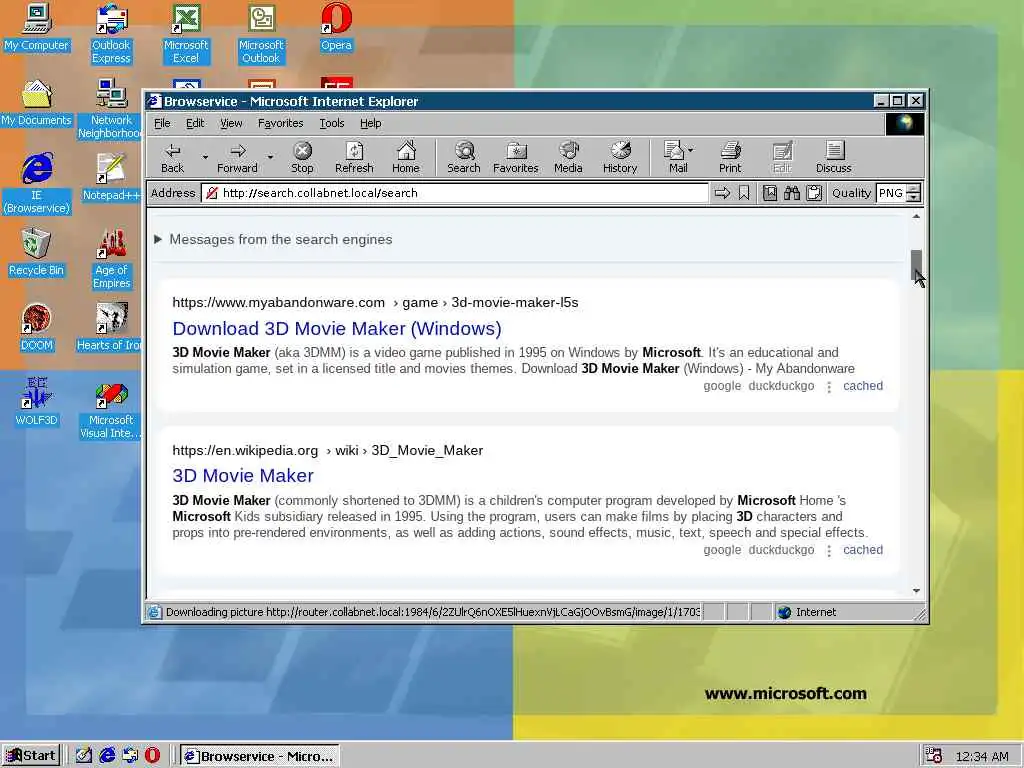This screenshot has width=1024, height=768.
Task: Click google link under myabandonware result
Action: 722,386
